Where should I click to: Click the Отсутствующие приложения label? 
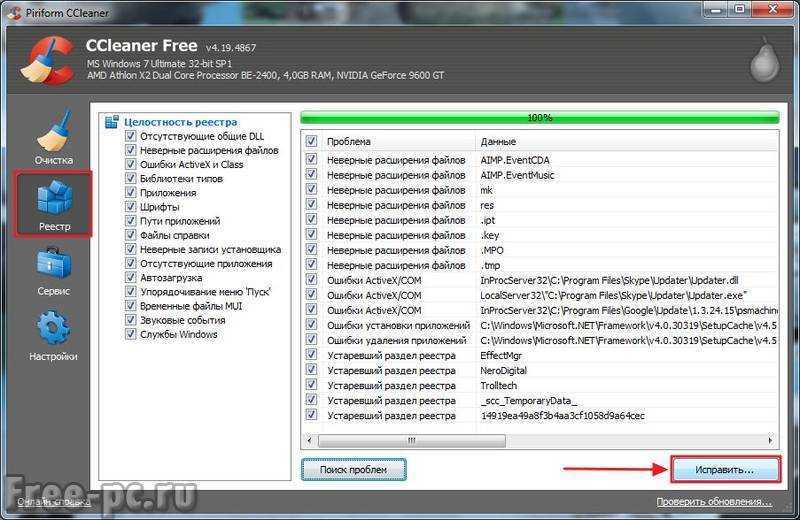(206, 264)
